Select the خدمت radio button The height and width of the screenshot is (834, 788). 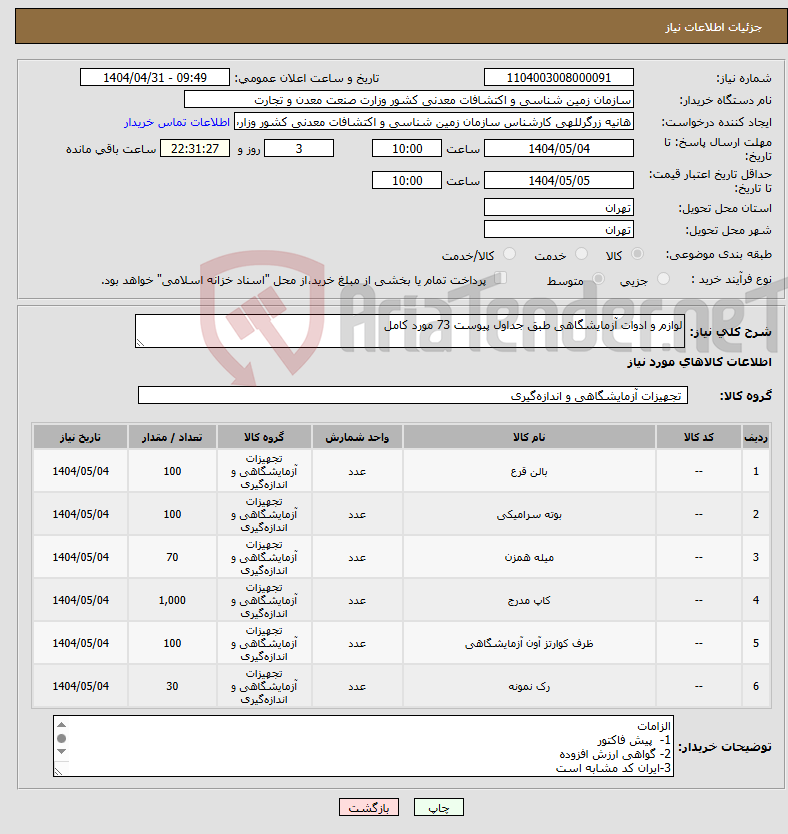pos(582,254)
